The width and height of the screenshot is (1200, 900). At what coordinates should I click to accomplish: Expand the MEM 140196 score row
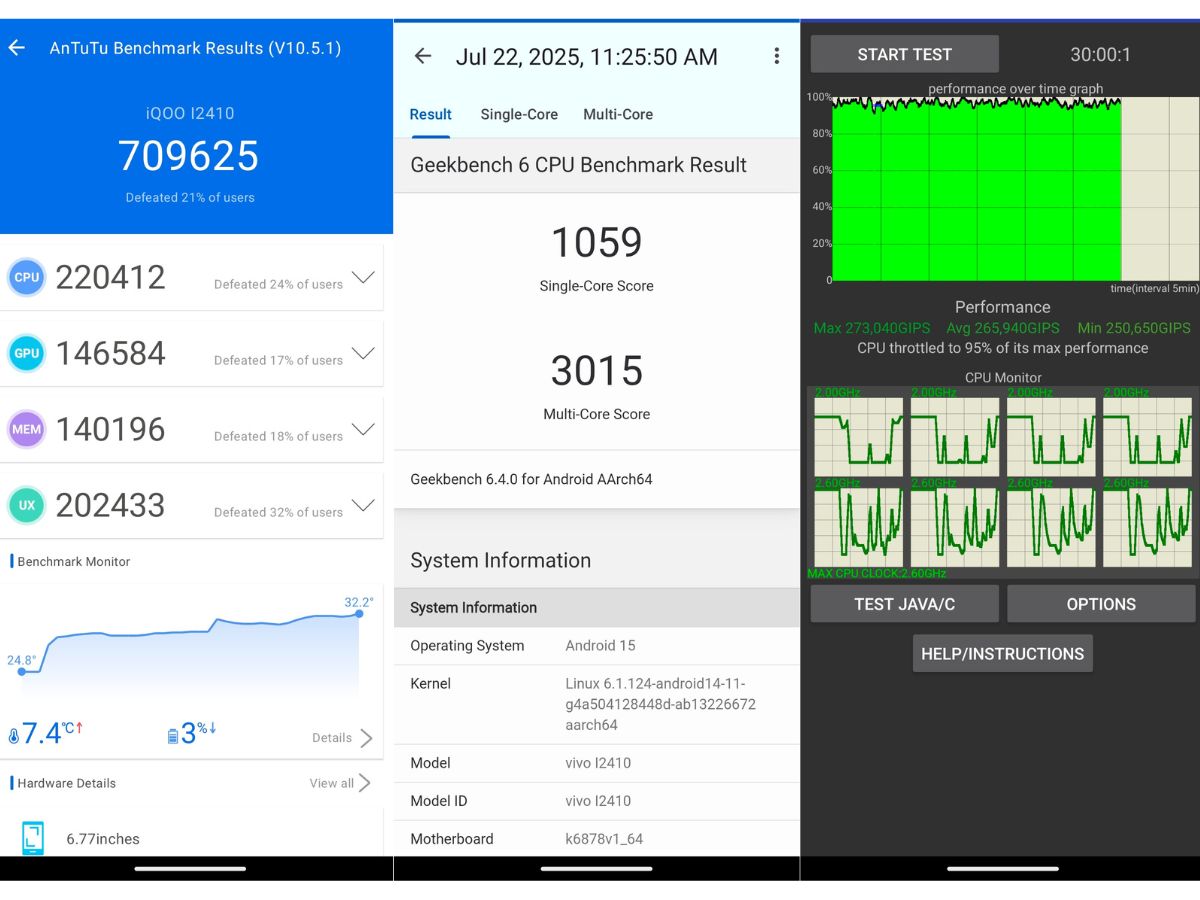pyautogui.click(x=363, y=430)
